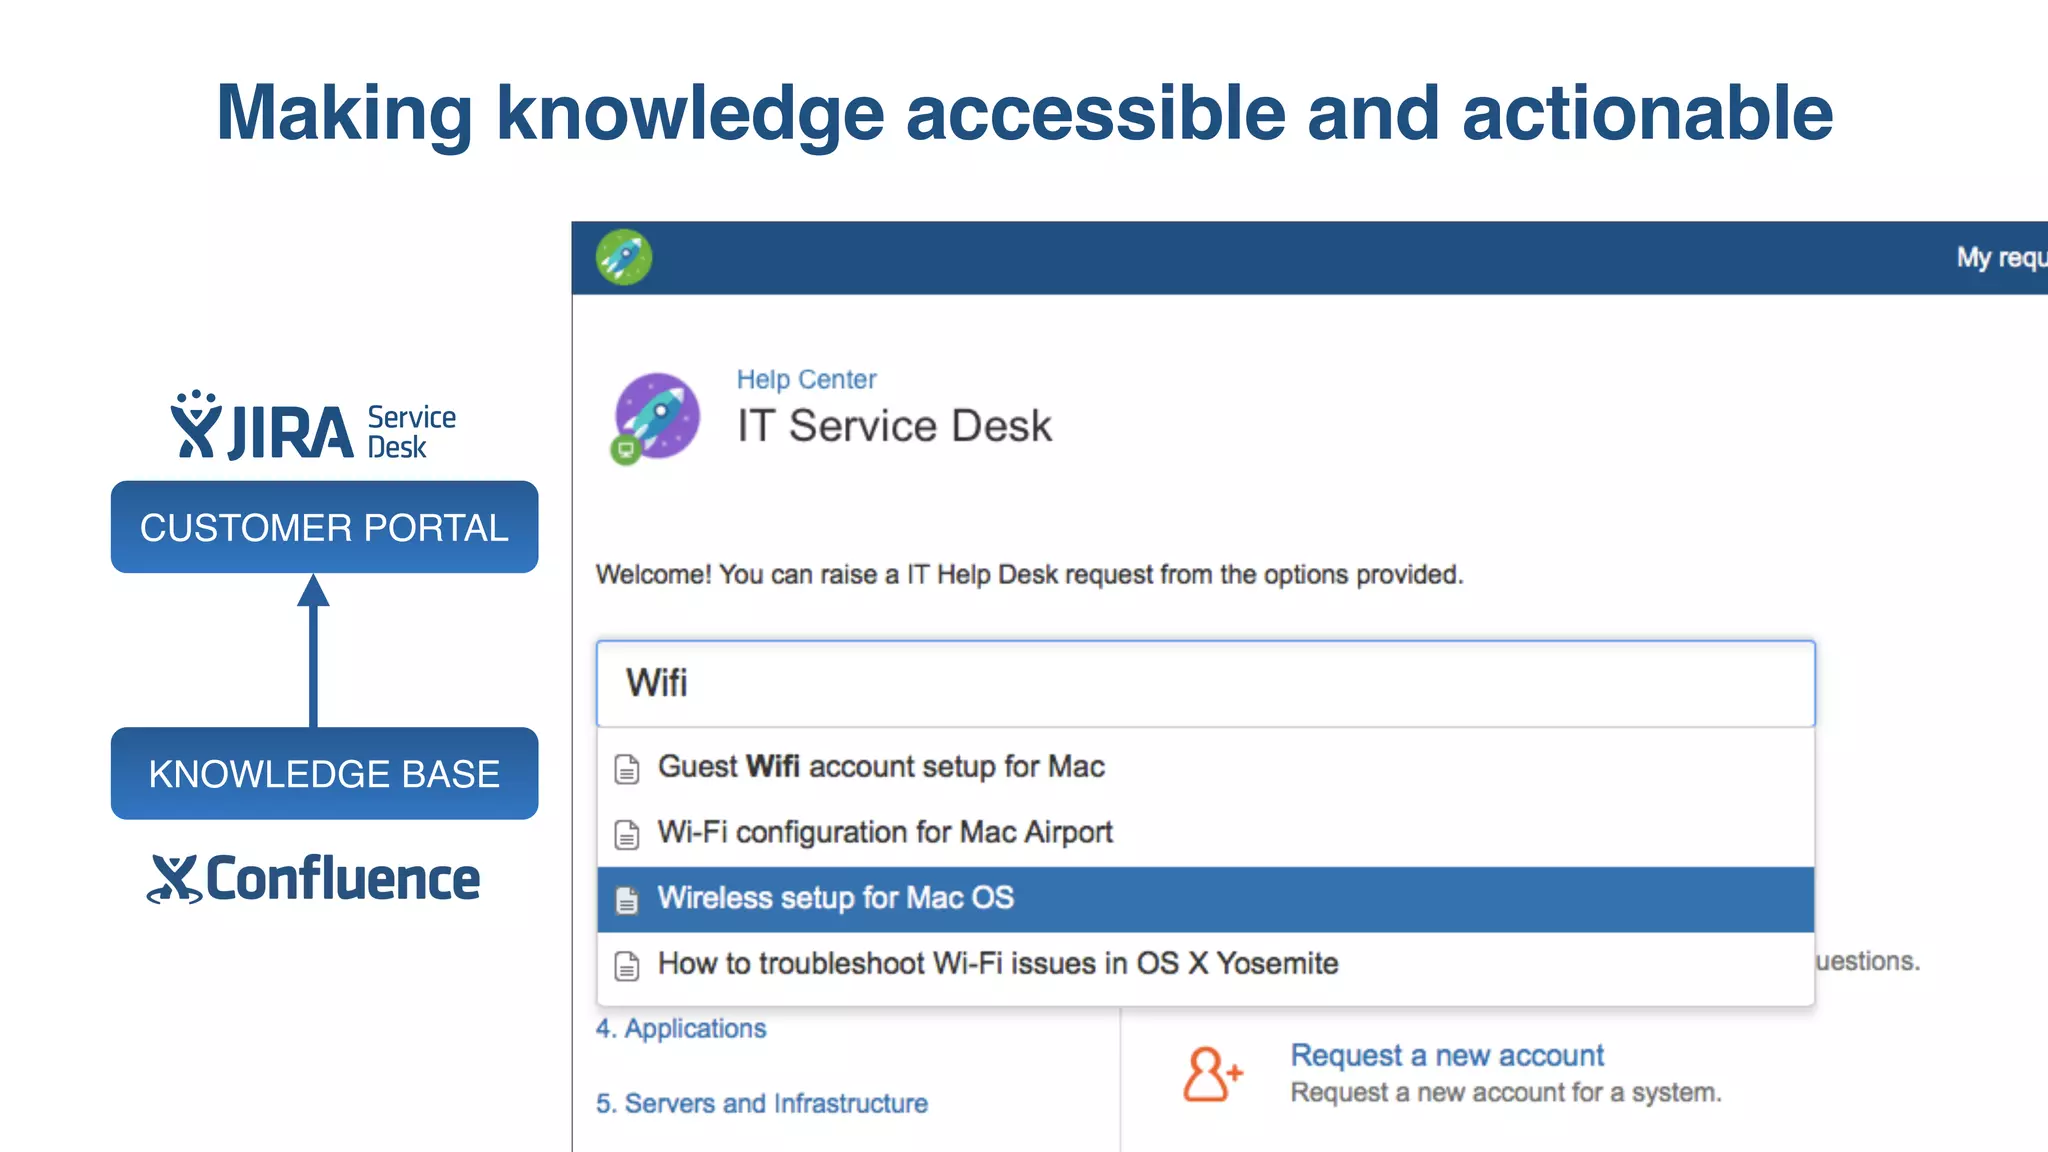Click the green rocket logo in header
Screen dimensions: 2048x1152
coord(624,257)
